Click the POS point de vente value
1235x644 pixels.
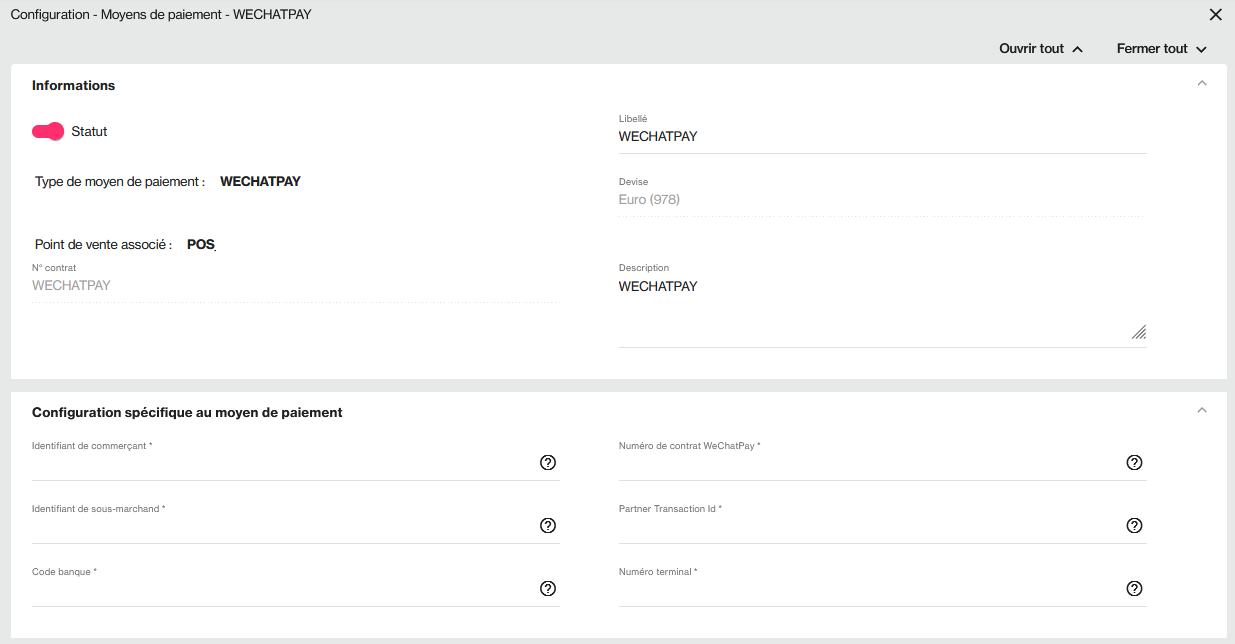point(201,245)
